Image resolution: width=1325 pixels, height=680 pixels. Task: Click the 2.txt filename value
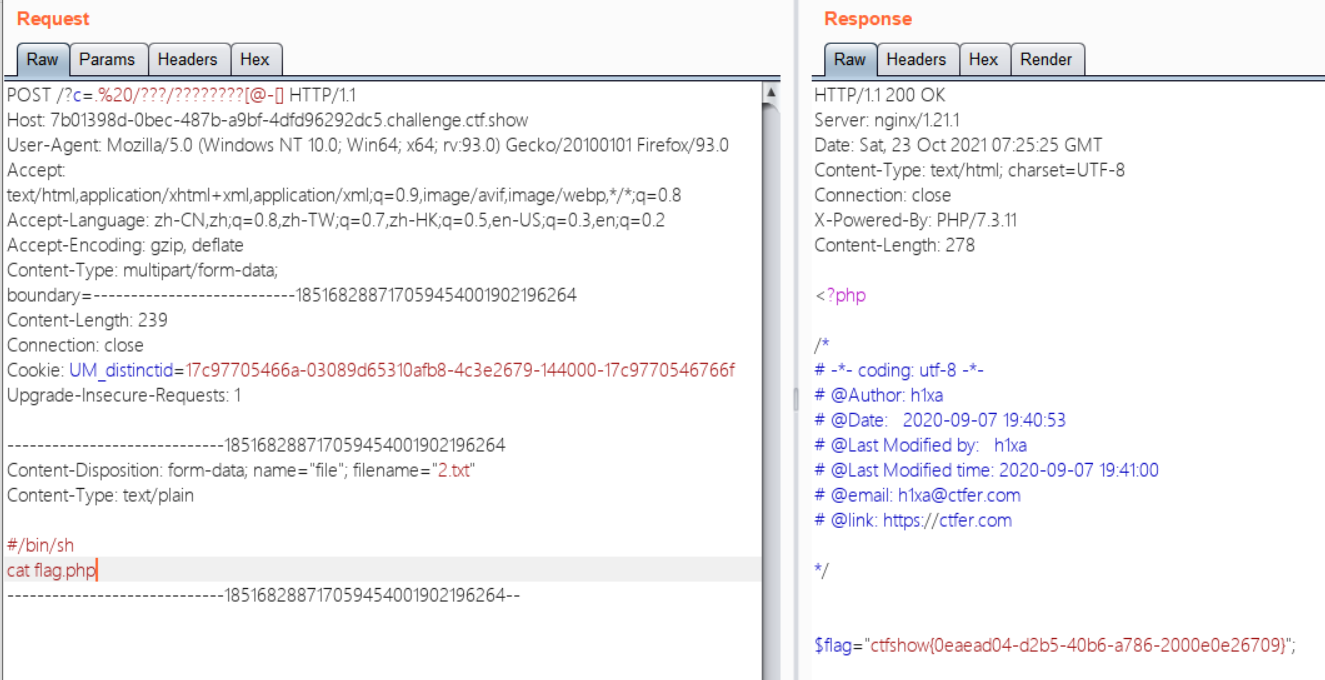click(x=453, y=470)
